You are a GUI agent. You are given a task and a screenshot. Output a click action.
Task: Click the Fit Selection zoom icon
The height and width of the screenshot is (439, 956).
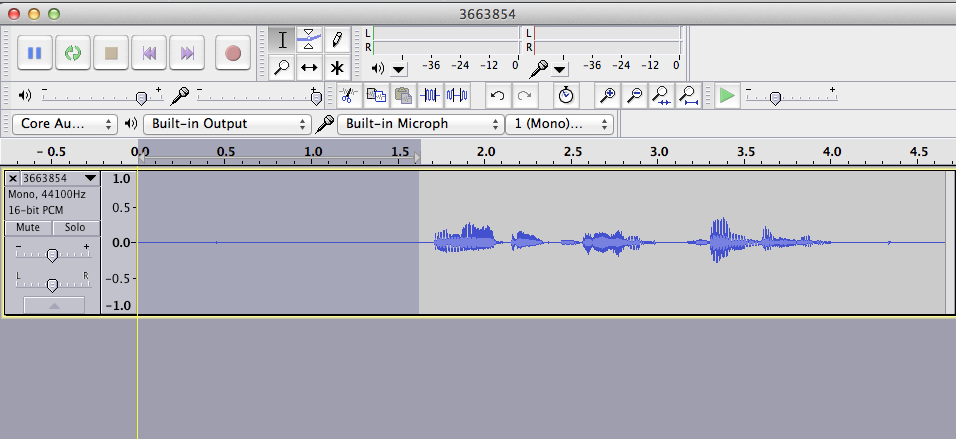coord(661,96)
